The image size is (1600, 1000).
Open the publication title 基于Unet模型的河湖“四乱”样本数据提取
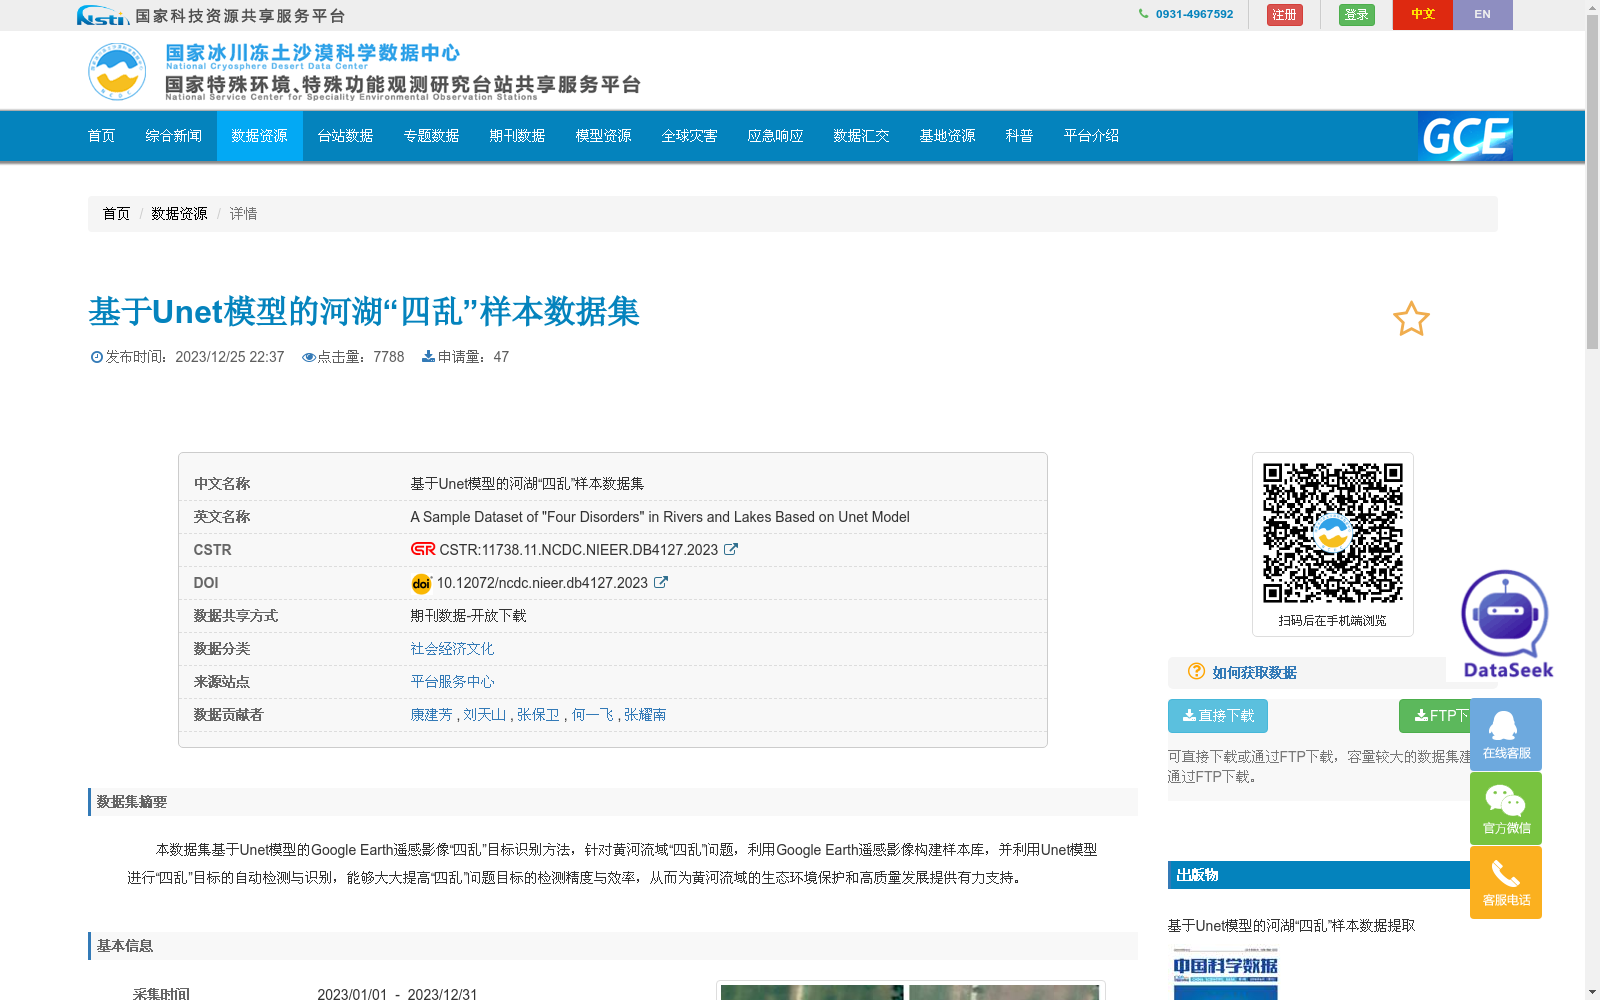tap(1291, 926)
